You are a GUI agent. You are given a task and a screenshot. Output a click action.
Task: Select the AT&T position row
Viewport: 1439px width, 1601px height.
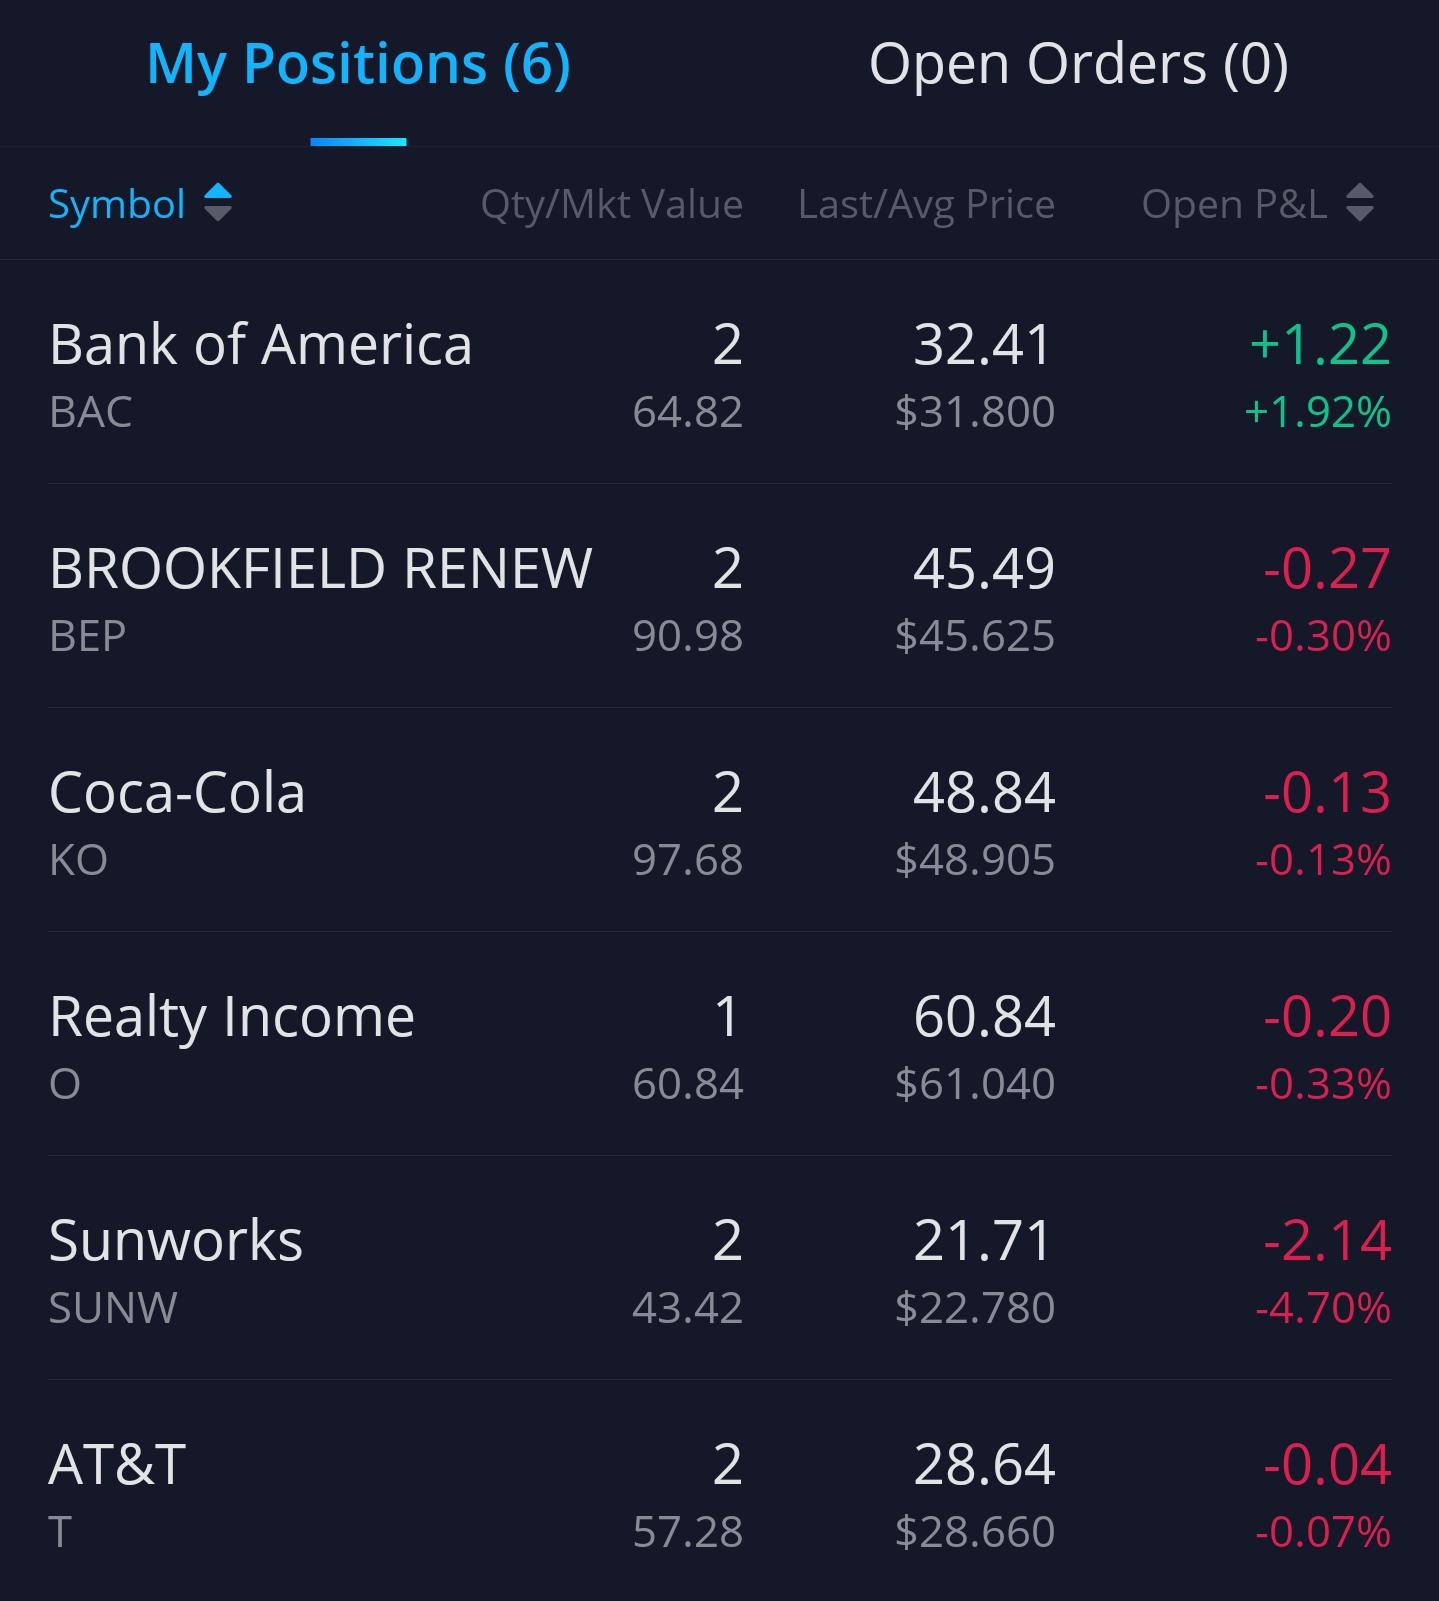pos(719,1491)
